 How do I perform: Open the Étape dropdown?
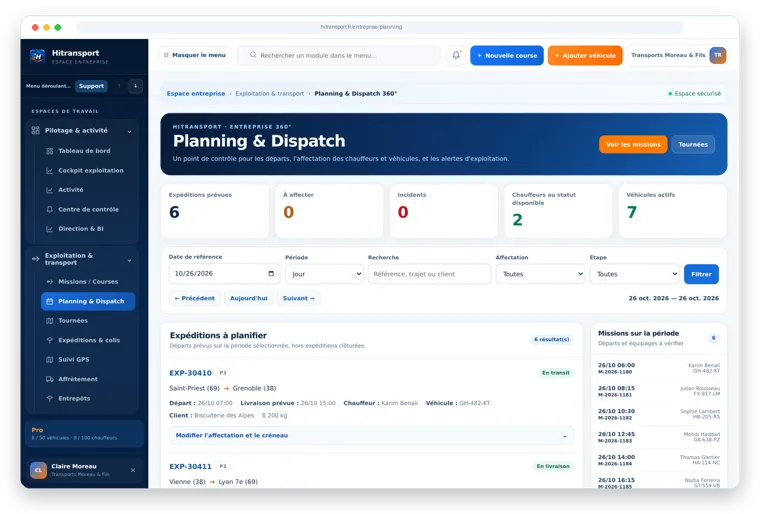(634, 274)
